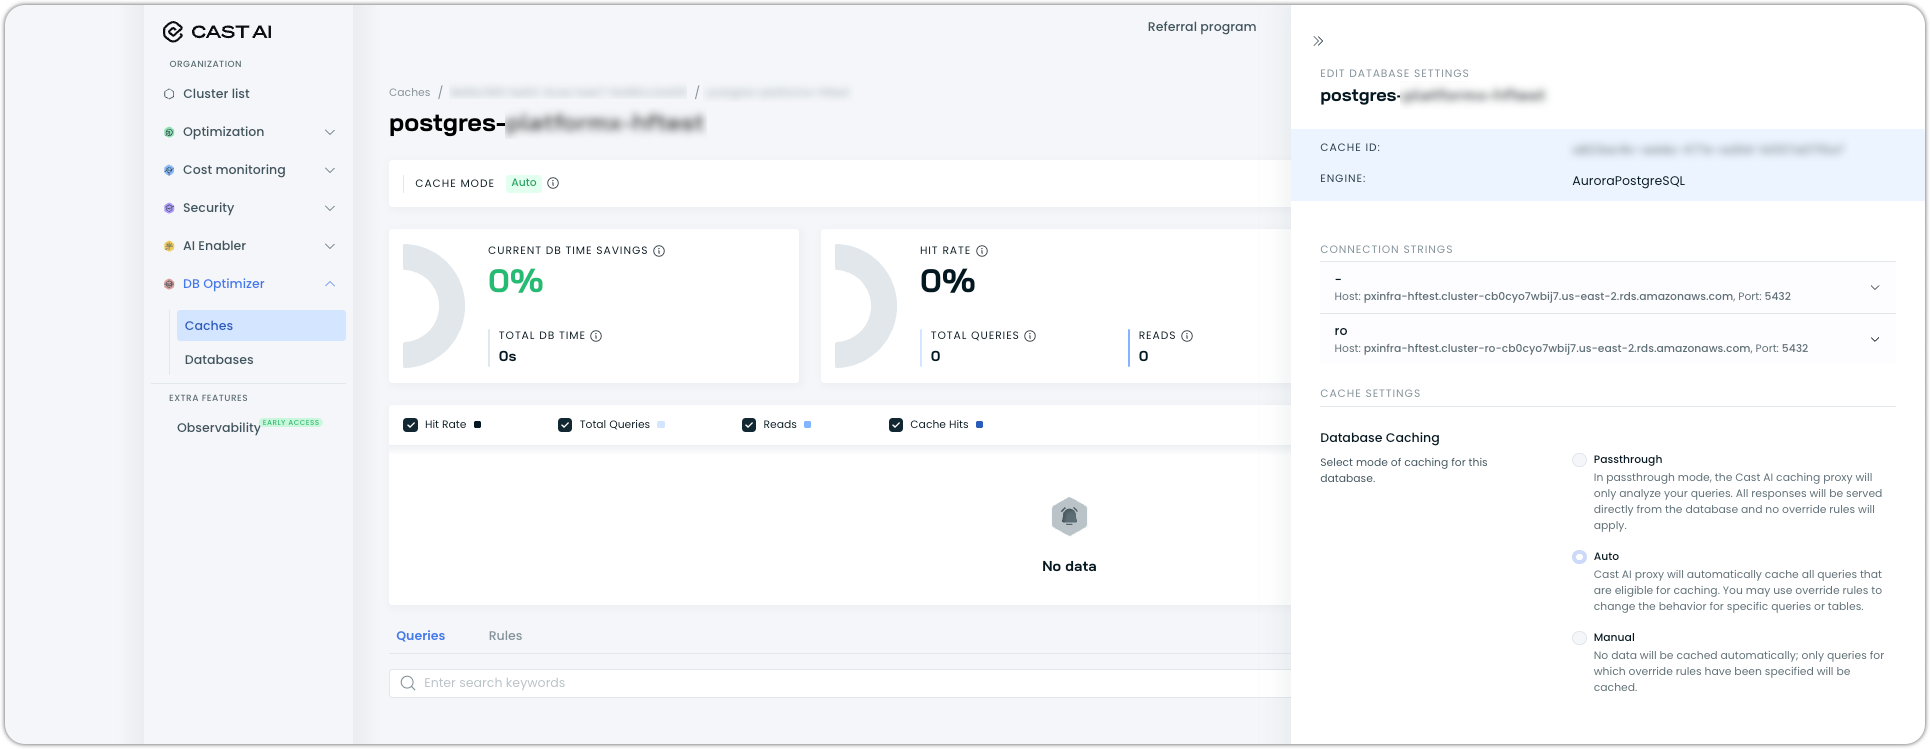Click the Security sidebar icon

(x=169, y=208)
